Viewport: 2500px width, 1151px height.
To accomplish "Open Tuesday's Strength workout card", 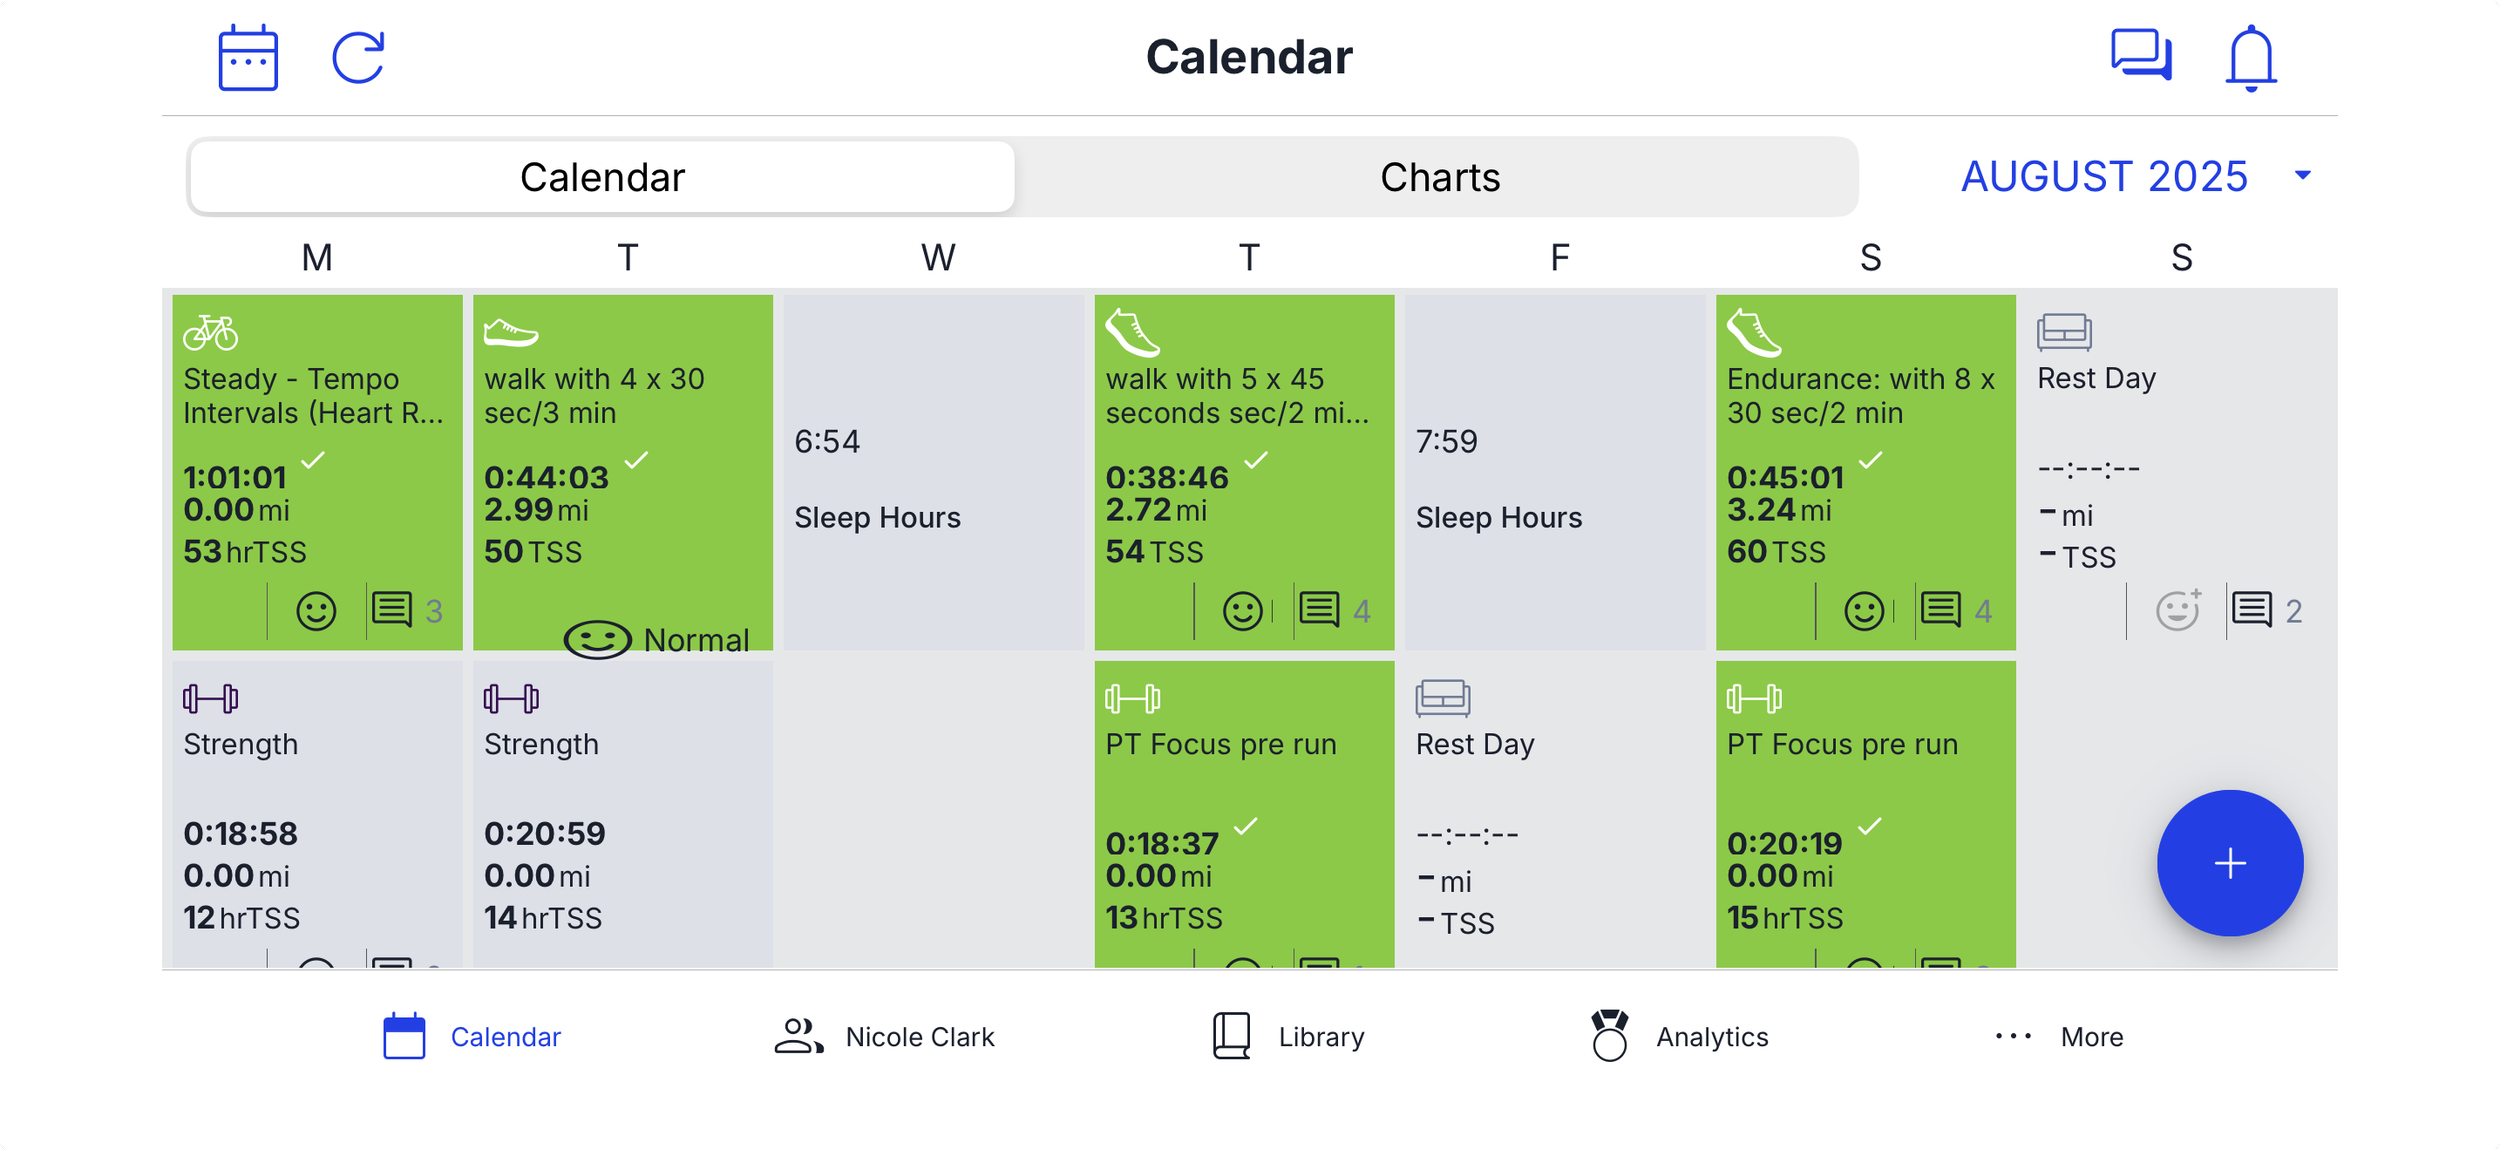I will coord(623,814).
